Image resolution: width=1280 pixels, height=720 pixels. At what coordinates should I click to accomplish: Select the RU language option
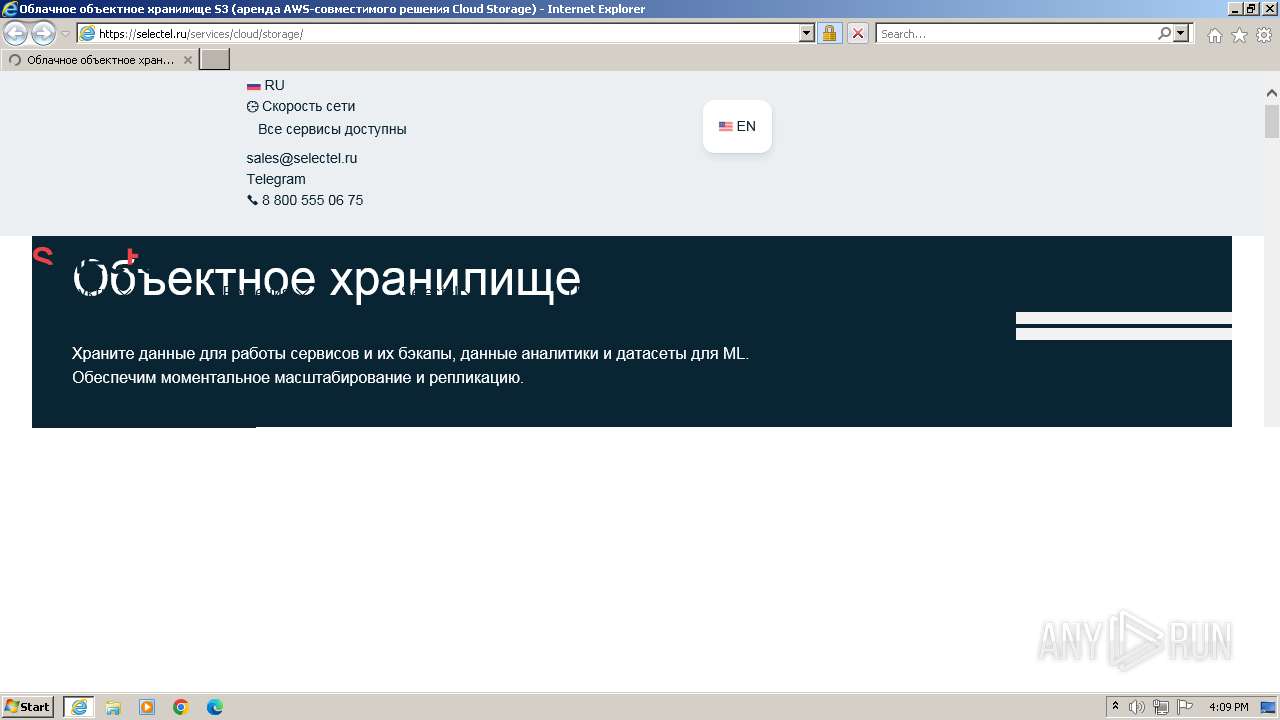(266, 85)
